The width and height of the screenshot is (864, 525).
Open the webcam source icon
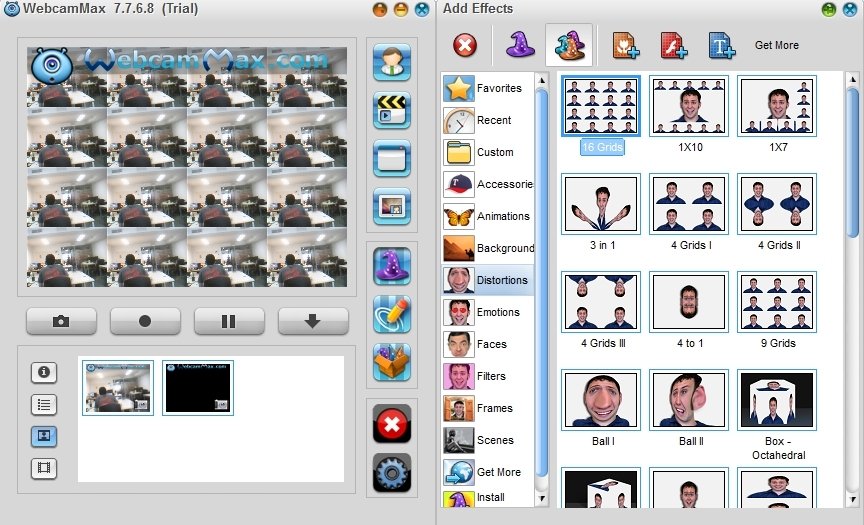[392, 62]
